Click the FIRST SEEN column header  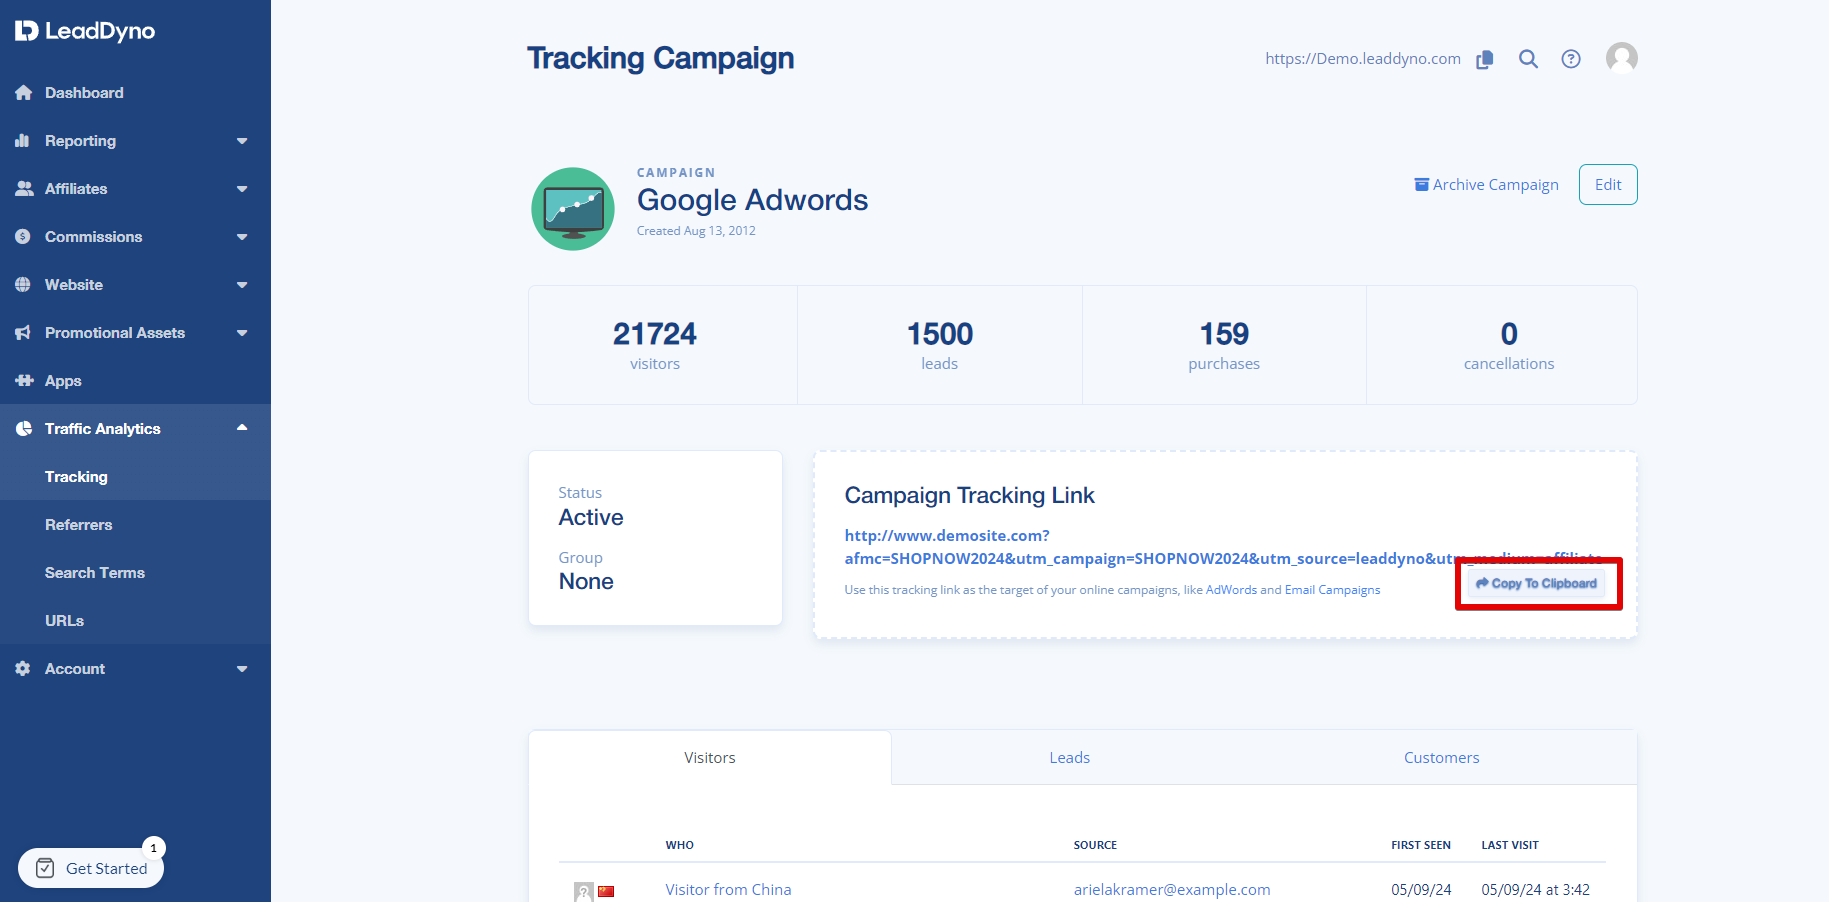tap(1421, 845)
